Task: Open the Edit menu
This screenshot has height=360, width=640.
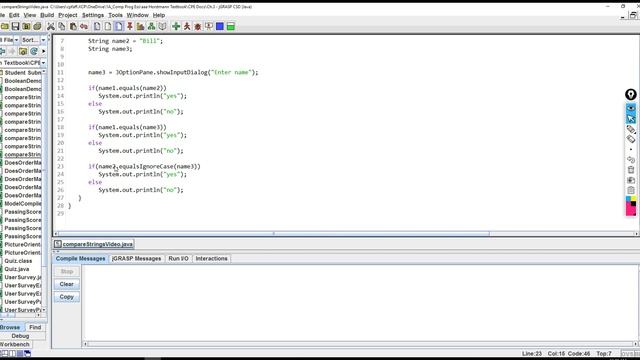Action: [14, 15]
